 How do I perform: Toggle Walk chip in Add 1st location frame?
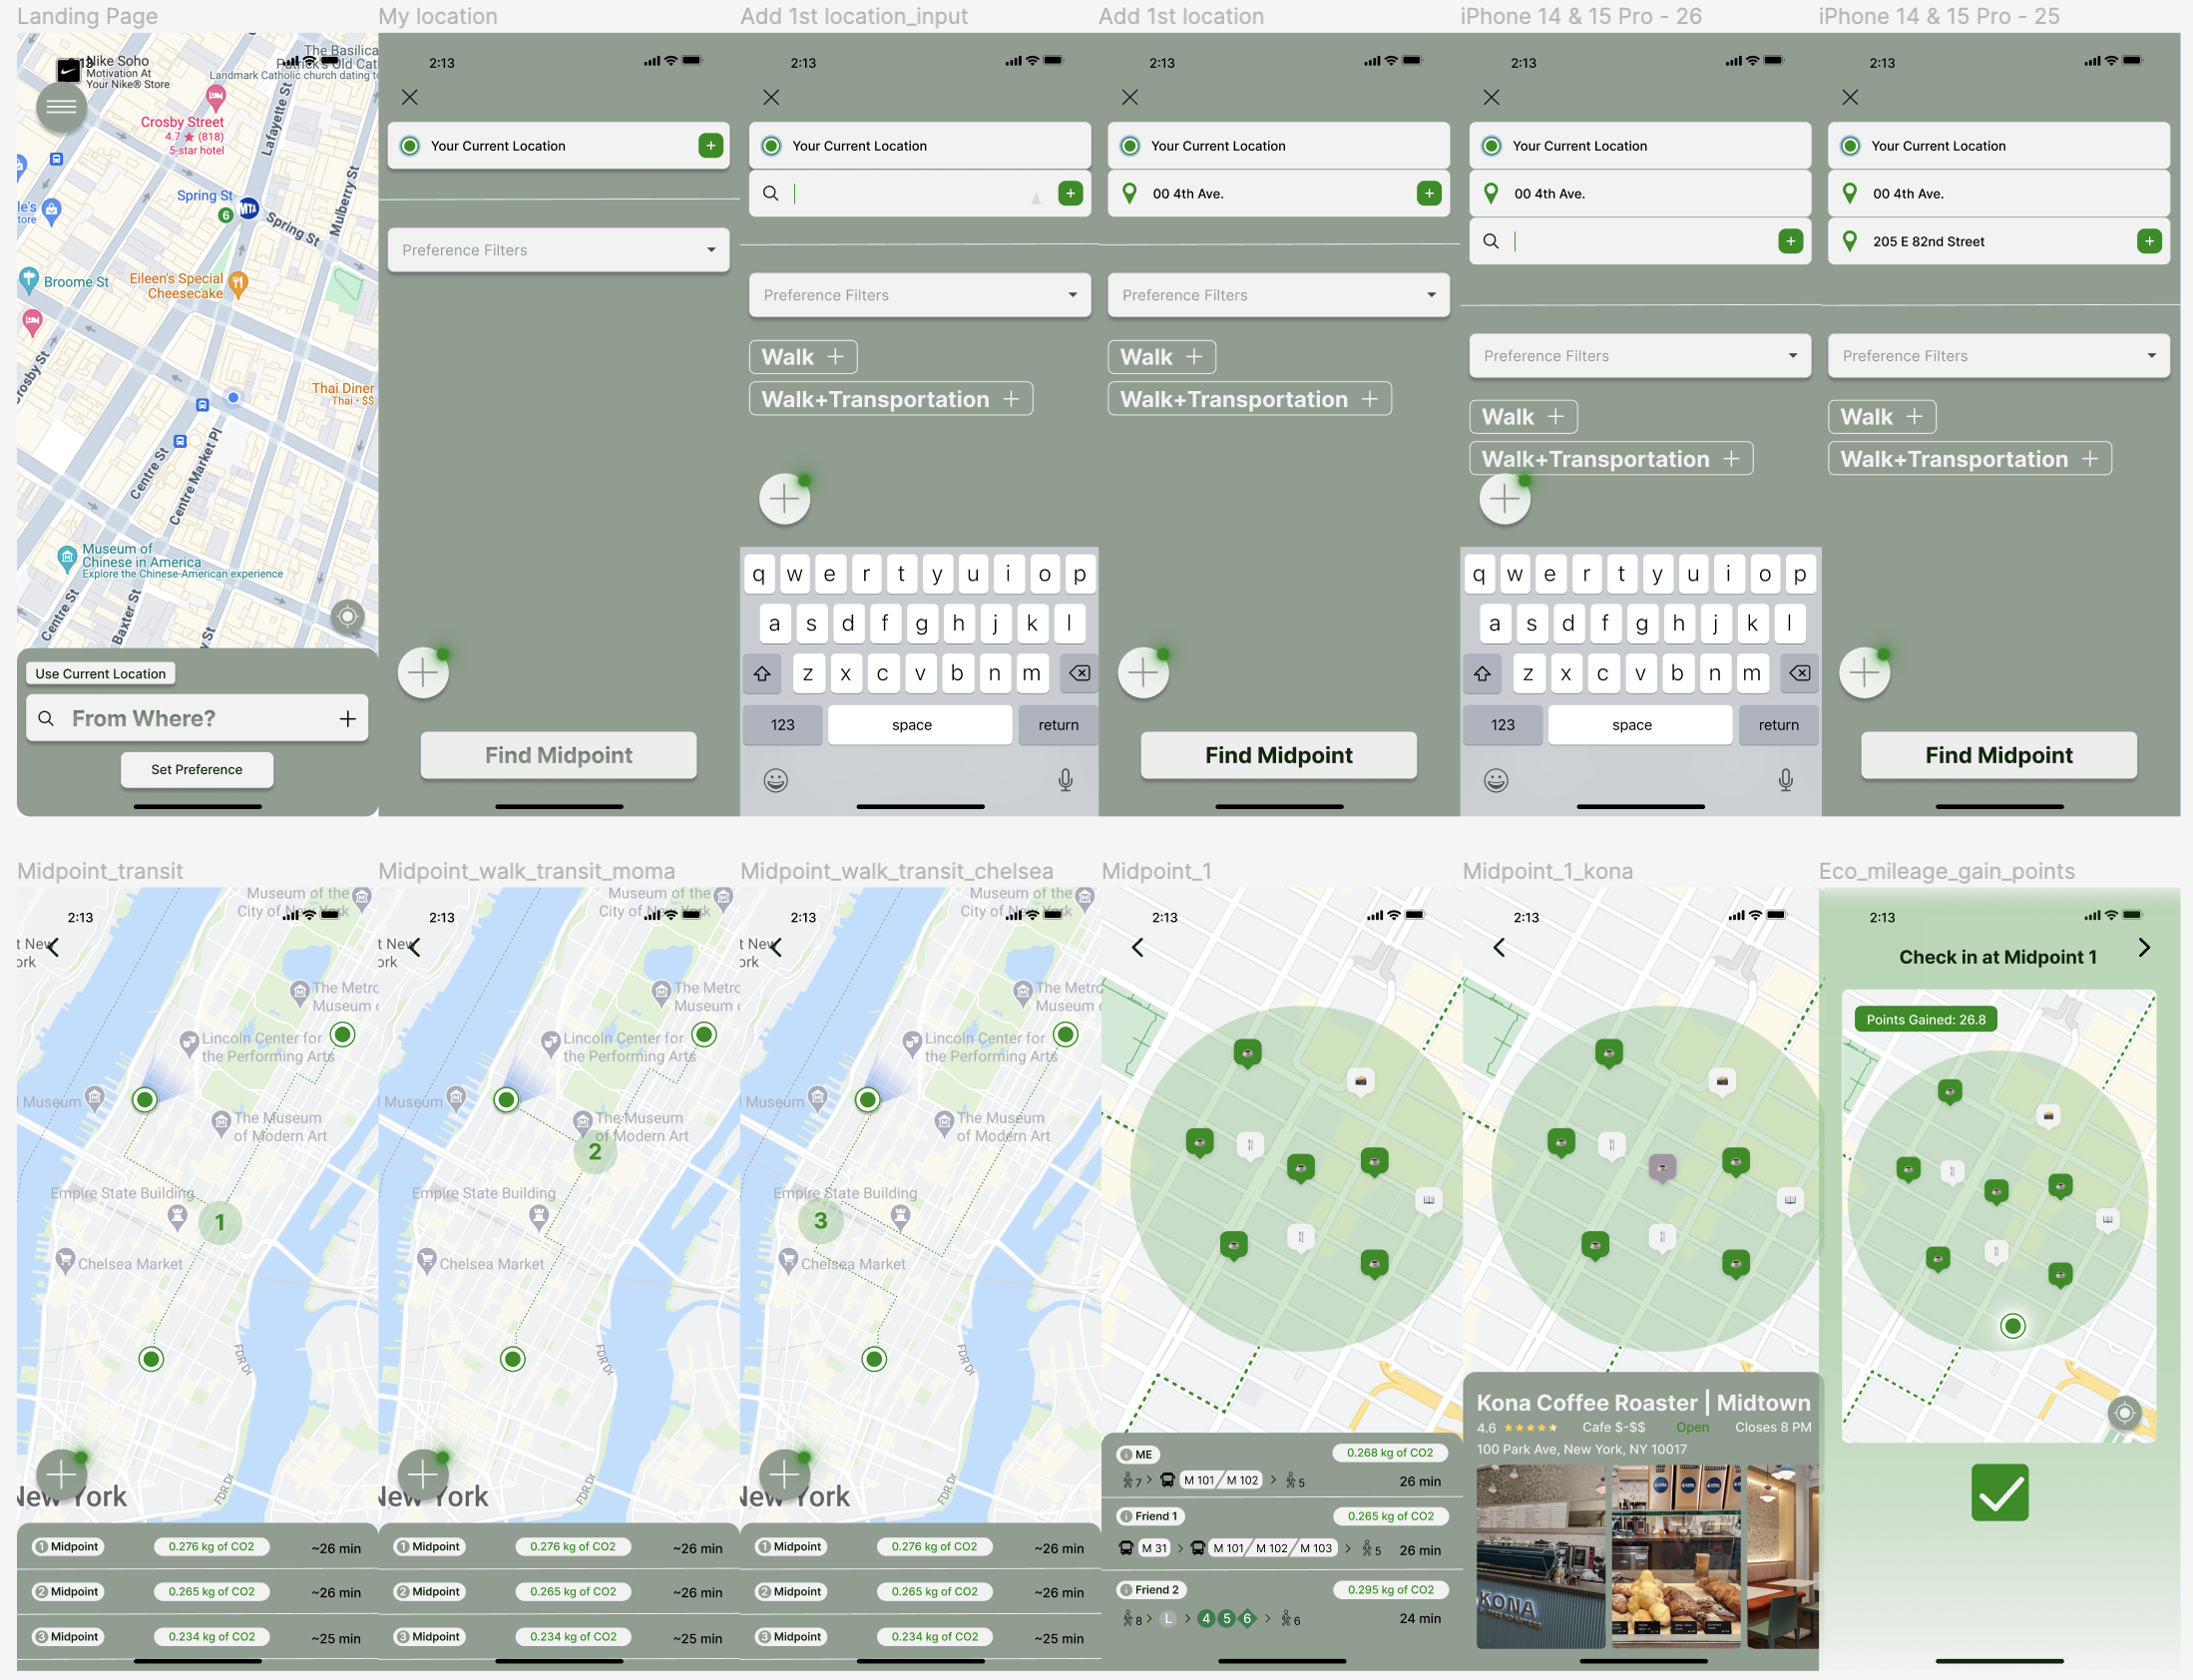[1162, 357]
